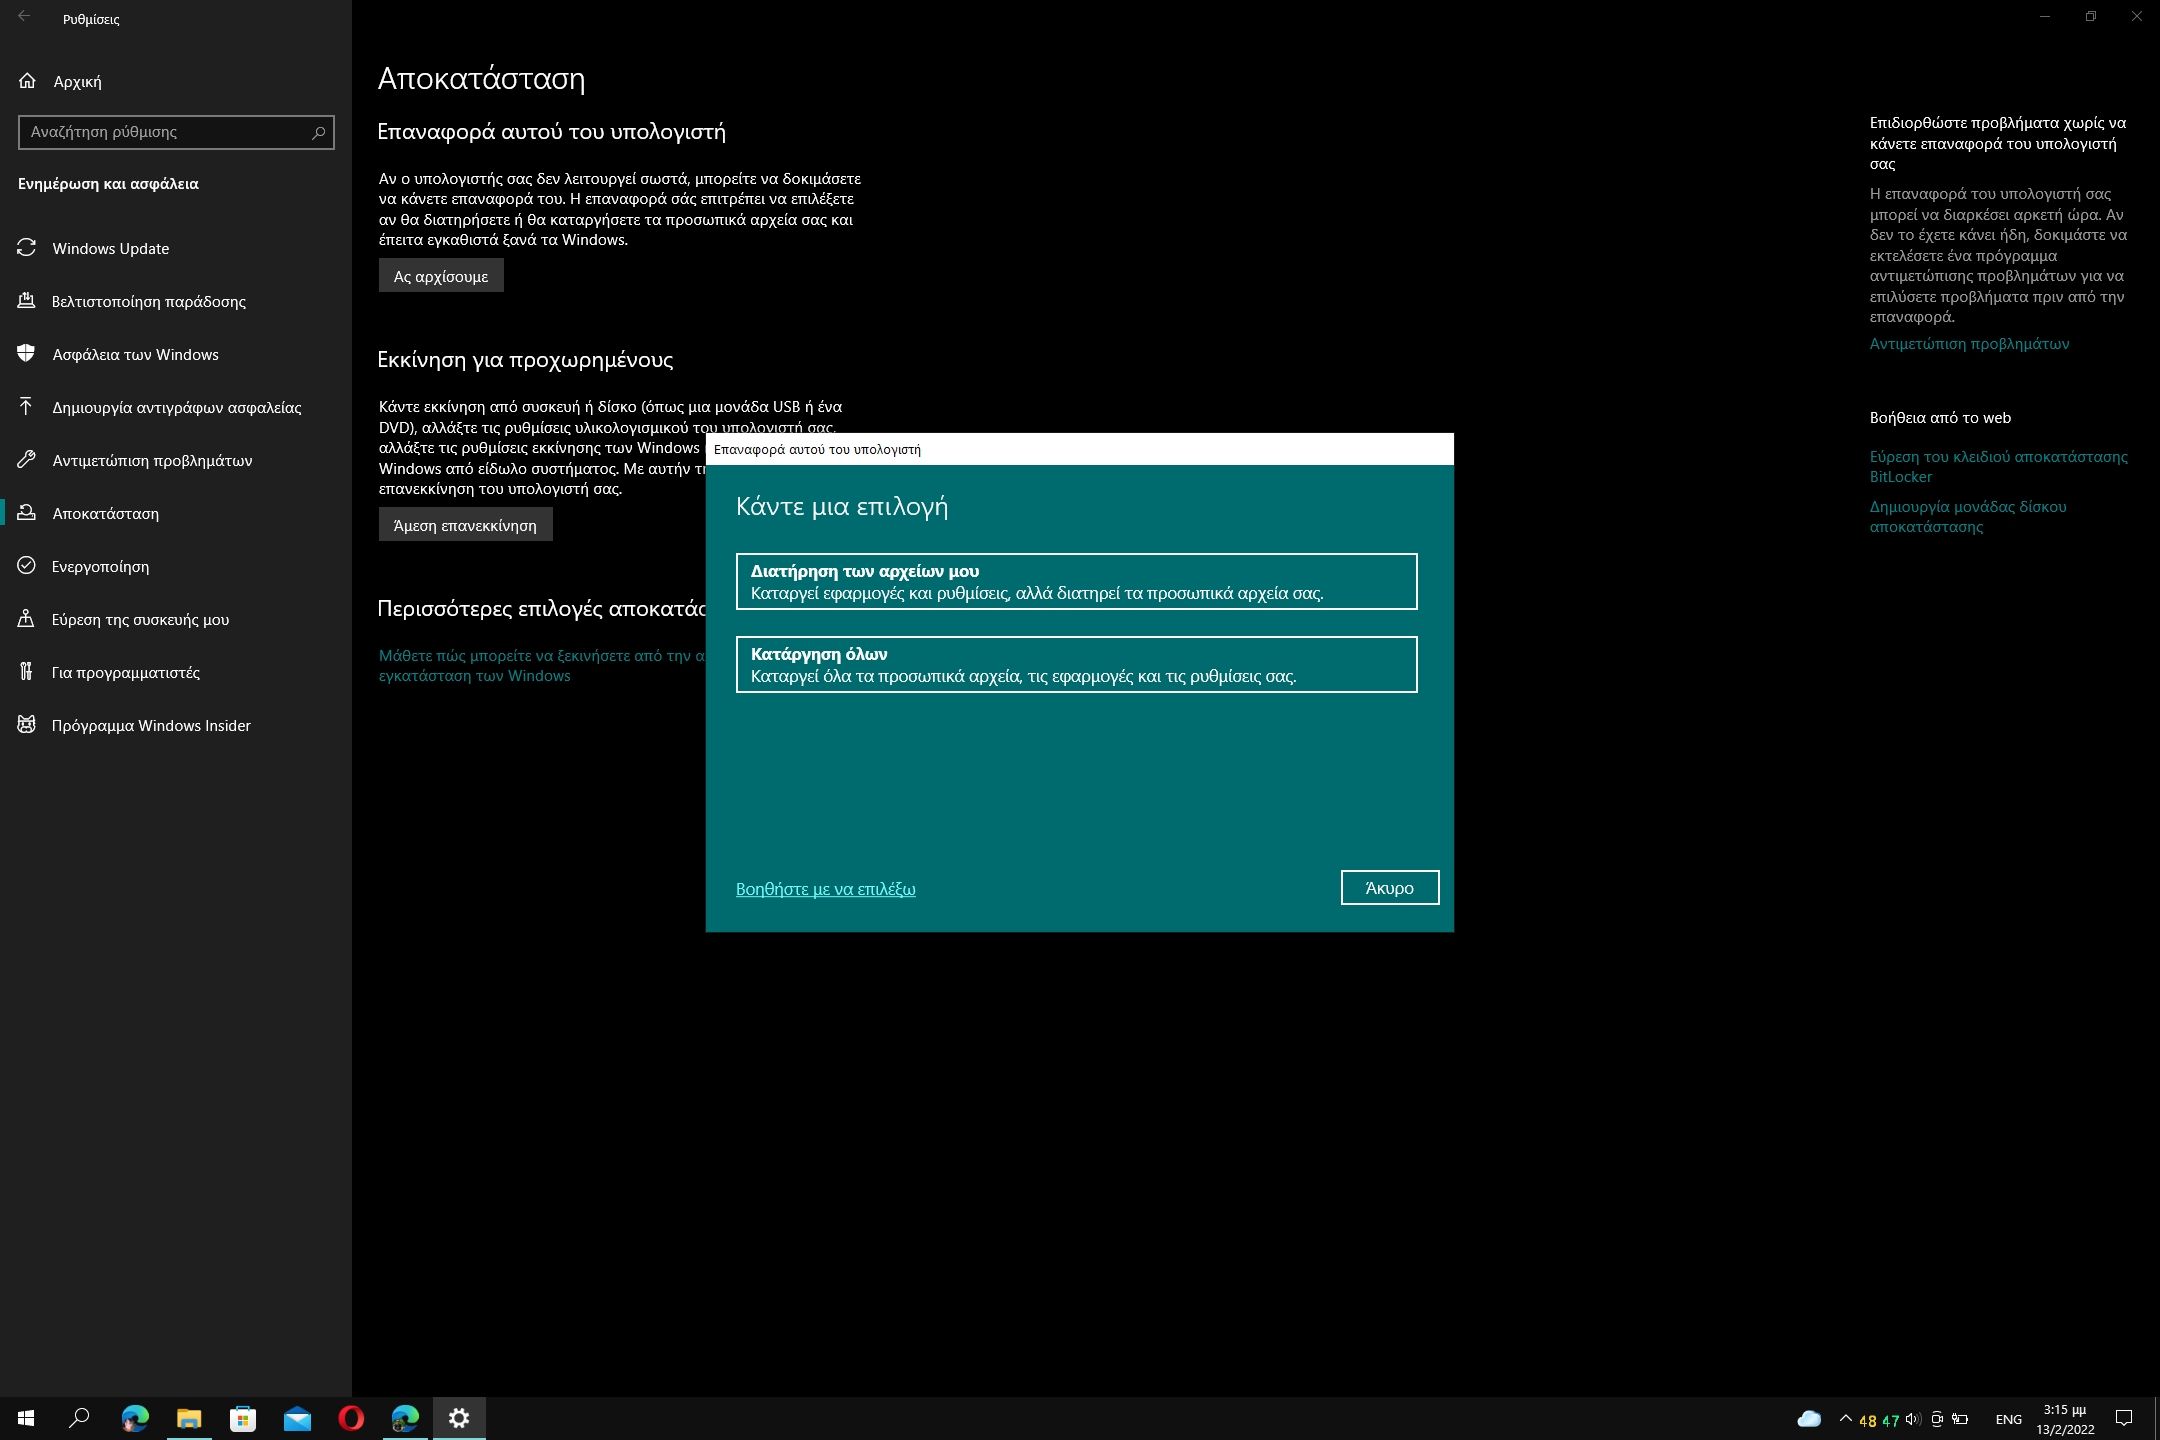This screenshot has width=2160, height=1440.
Task: Open Windows Update from the sidebar
Action: pos(110,248)
